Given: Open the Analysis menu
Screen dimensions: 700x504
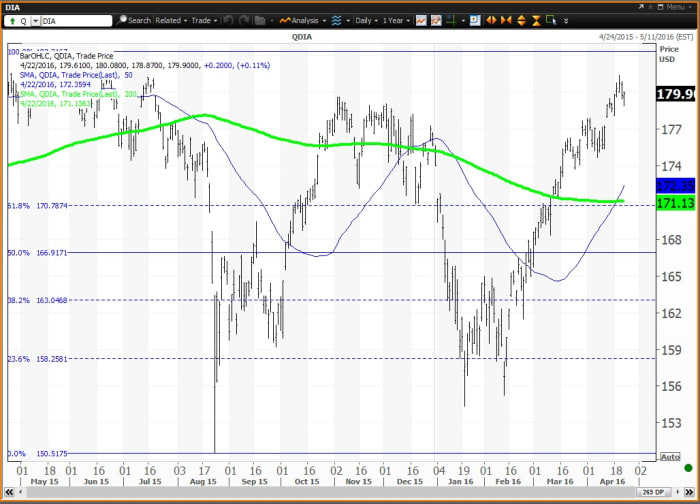Looking at the screenshot, I should click(303, 21).
